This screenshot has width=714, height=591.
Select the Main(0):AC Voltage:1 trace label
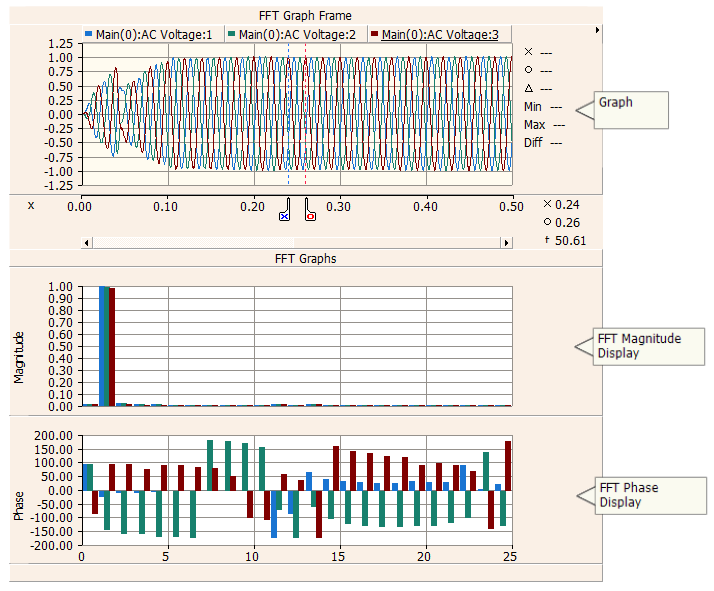pos(154,35)
